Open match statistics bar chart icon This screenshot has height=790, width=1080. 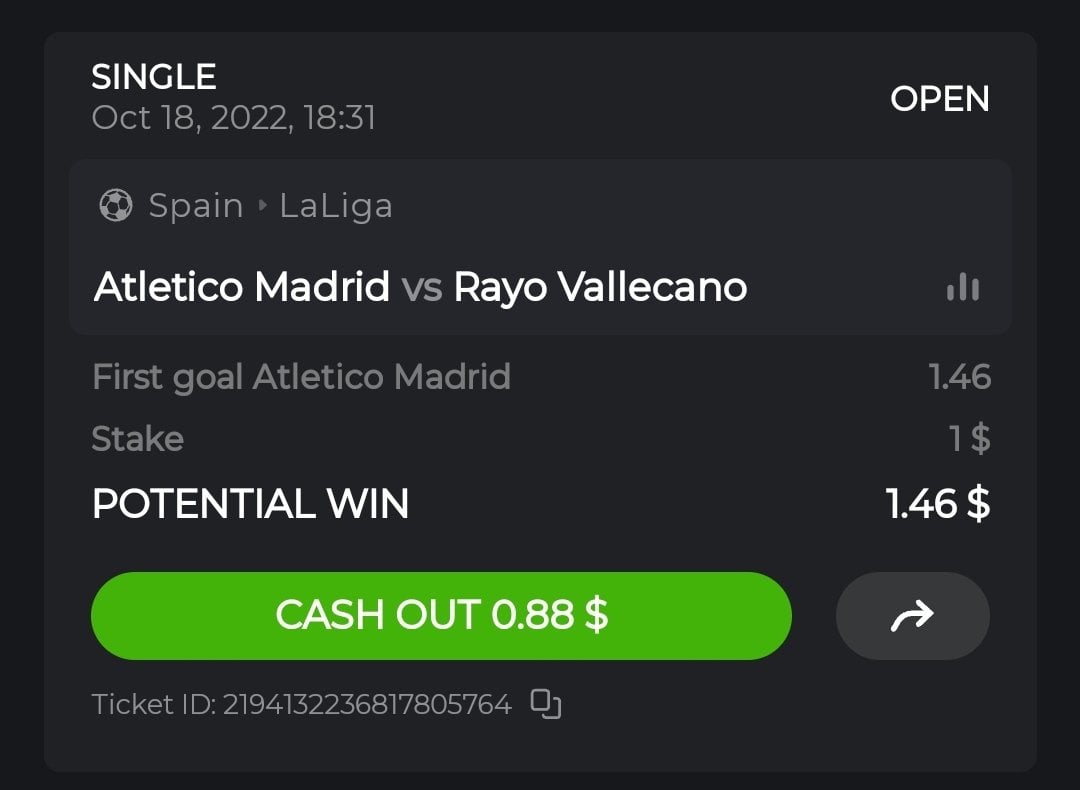point(963,288)
